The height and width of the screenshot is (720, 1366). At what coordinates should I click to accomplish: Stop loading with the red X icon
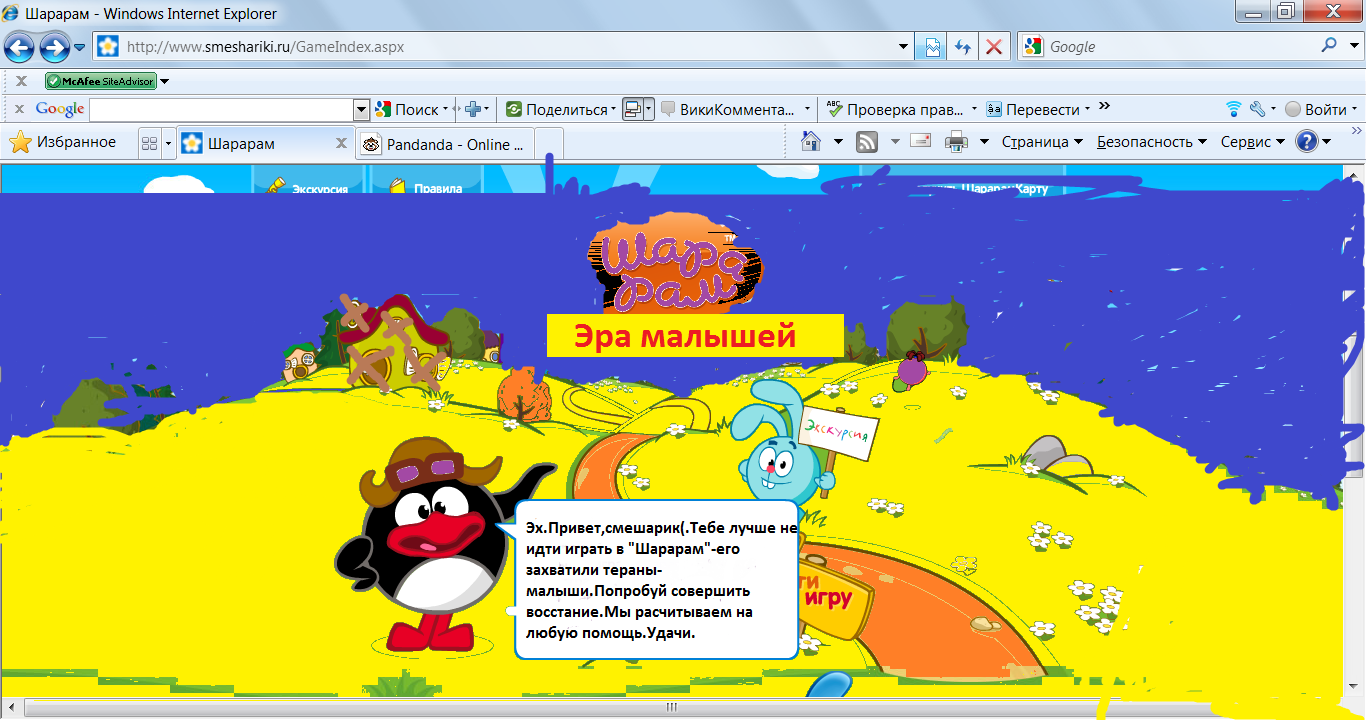[992, 46]
